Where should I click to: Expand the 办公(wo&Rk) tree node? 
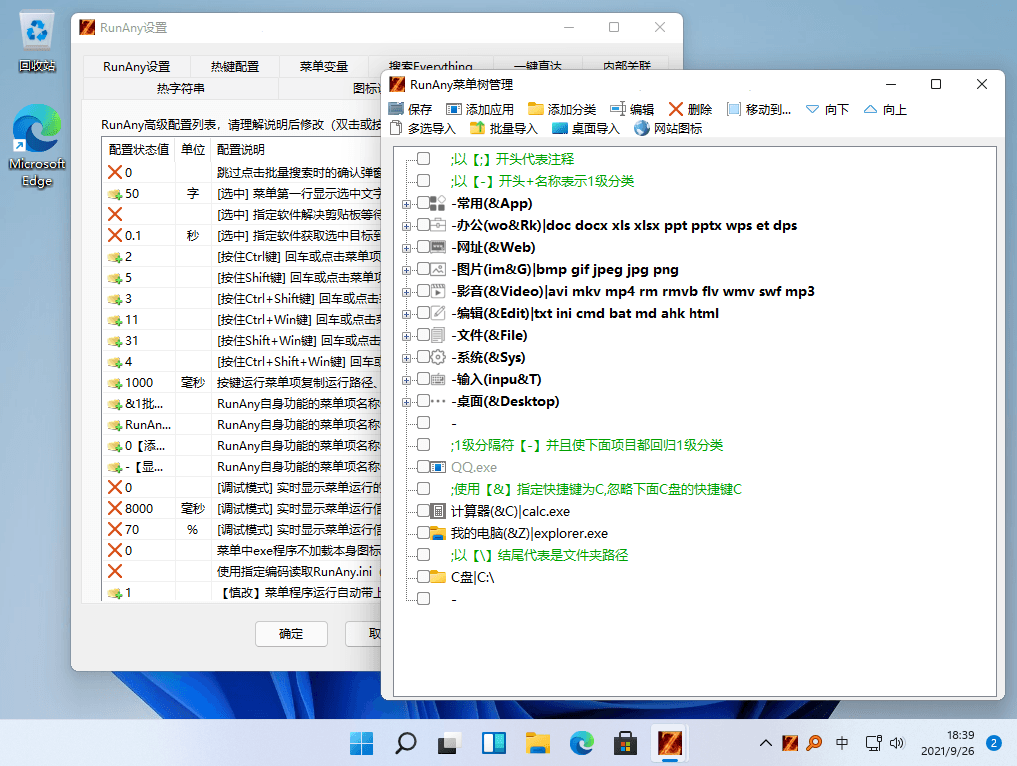[407, 226]
